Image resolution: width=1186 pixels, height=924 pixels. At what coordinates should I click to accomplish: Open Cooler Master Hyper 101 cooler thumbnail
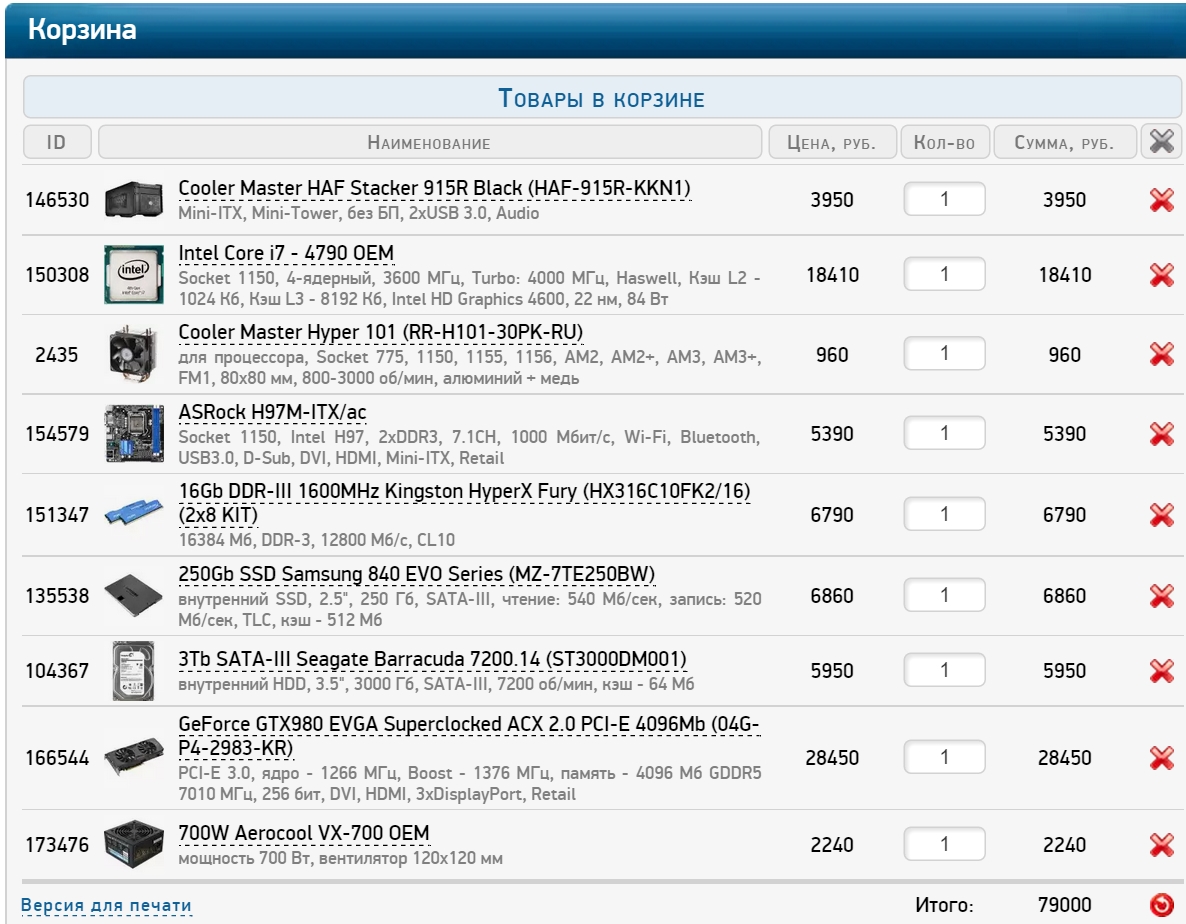pyautogui.click(x=134, y=354)
